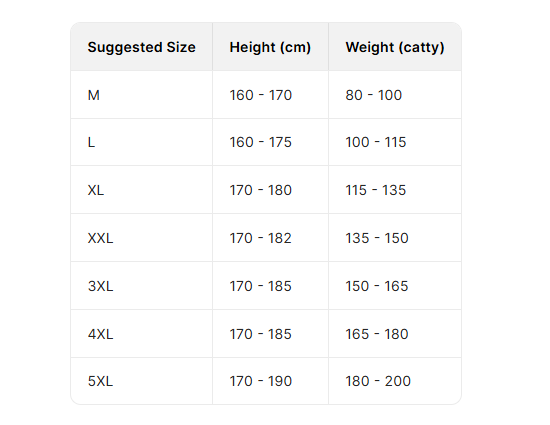Viewport: 550px width, 425px height.
Task: Select the XL size cell
Action: coord(141,190)
